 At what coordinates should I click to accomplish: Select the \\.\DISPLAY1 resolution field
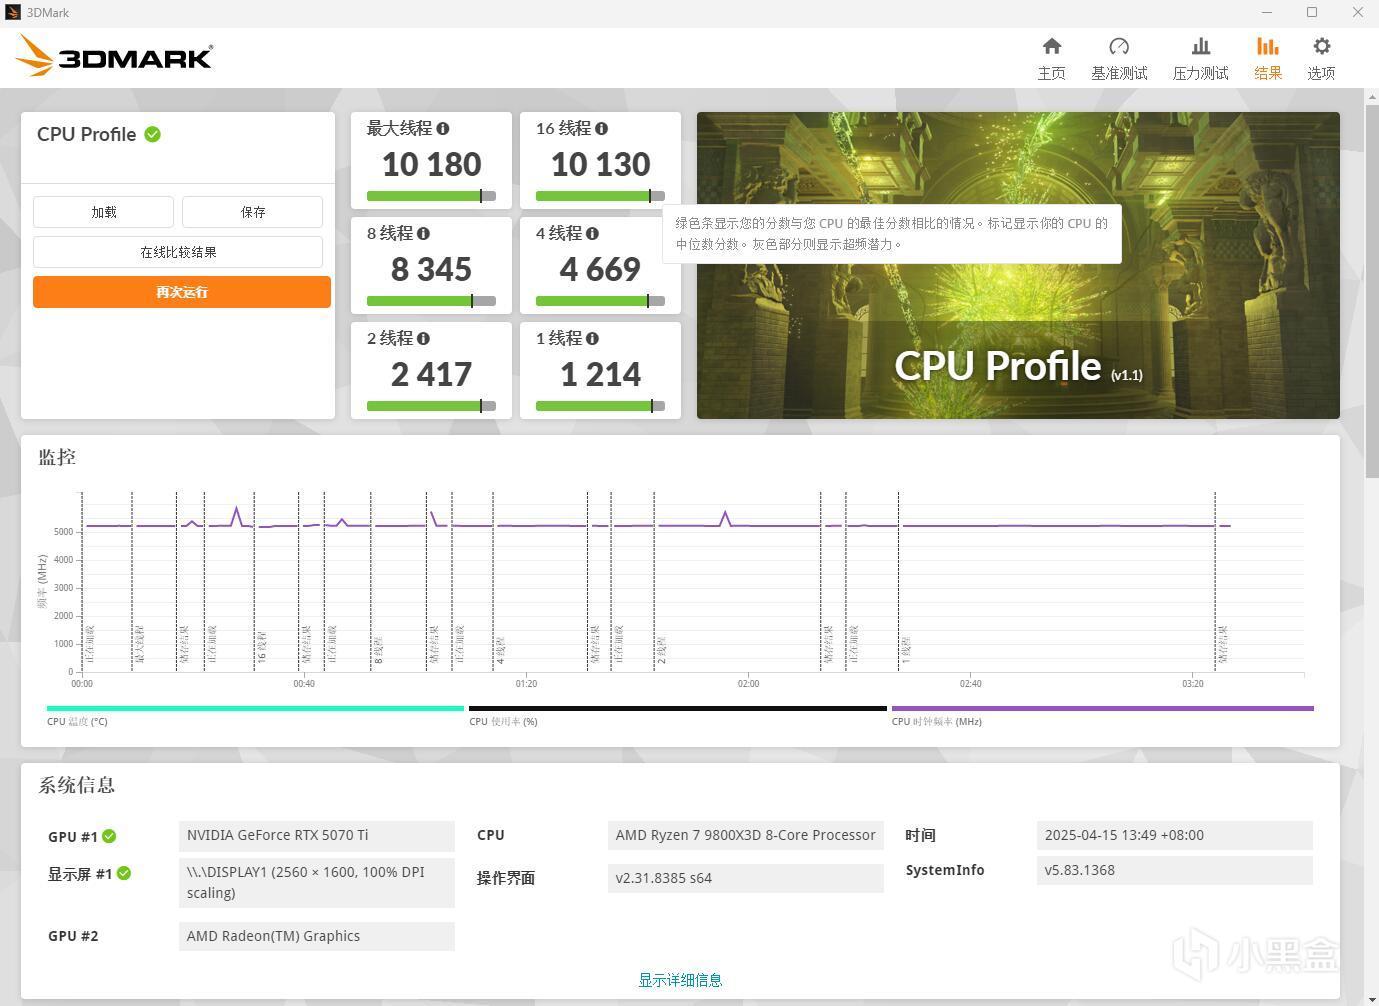(x=317, y=883)
